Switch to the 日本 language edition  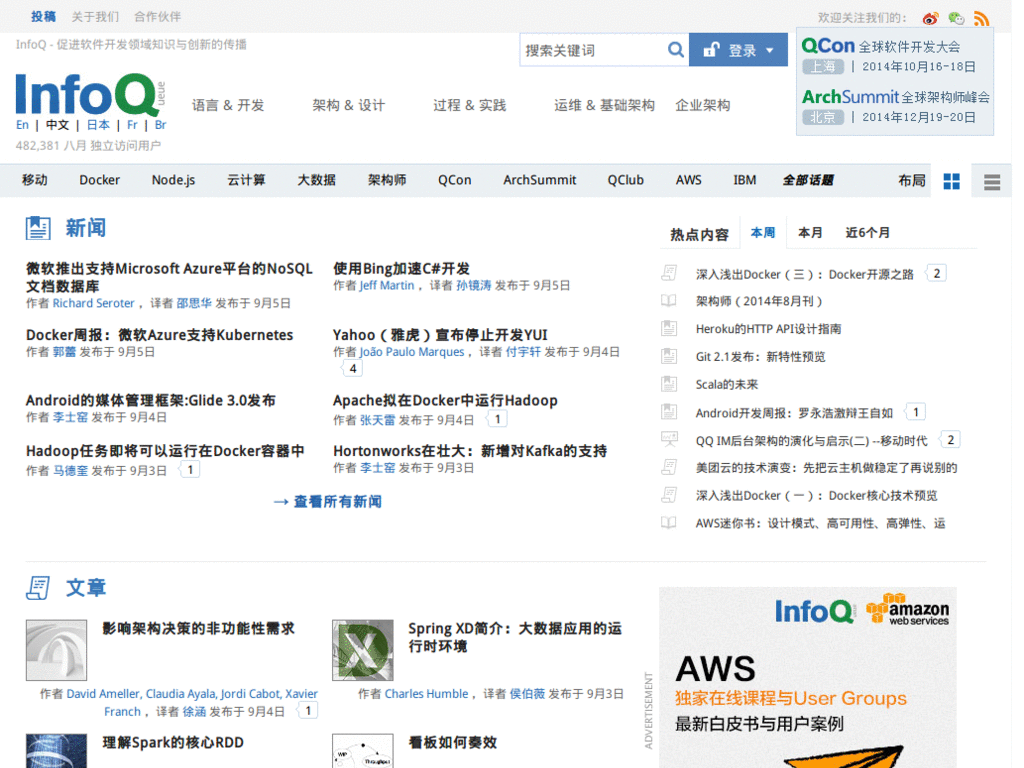(x=98, y=125)
